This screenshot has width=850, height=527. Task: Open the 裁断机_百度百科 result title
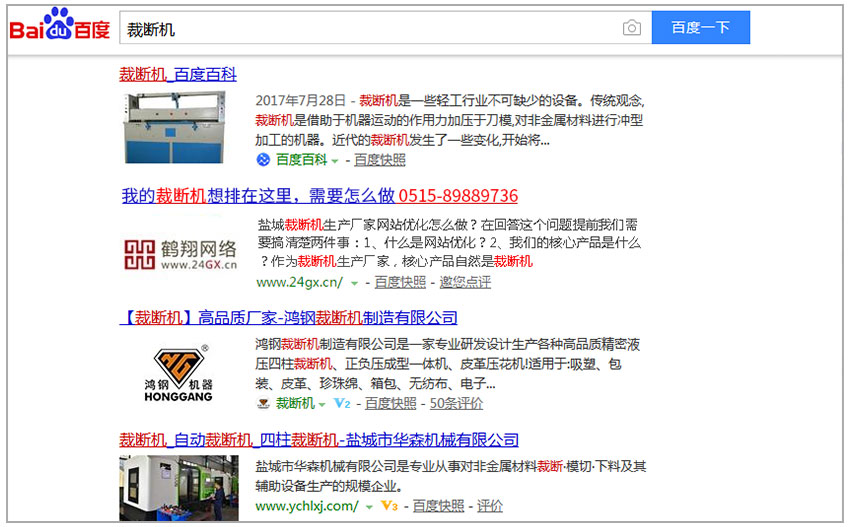pyautogui.click(x=178, y=74)
